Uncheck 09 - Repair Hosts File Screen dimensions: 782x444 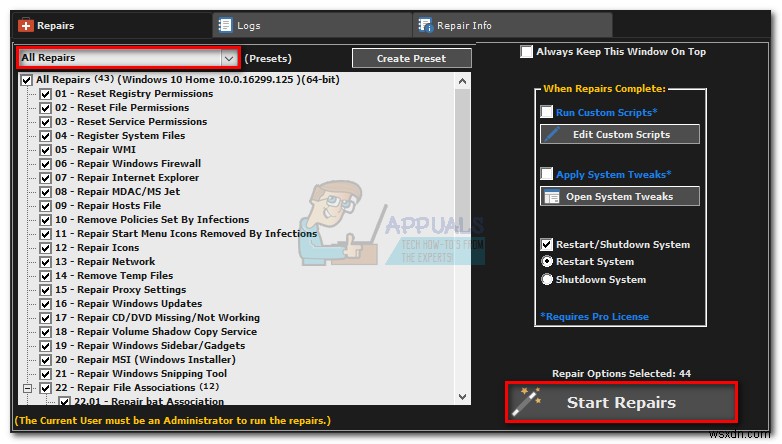point(45,206)
